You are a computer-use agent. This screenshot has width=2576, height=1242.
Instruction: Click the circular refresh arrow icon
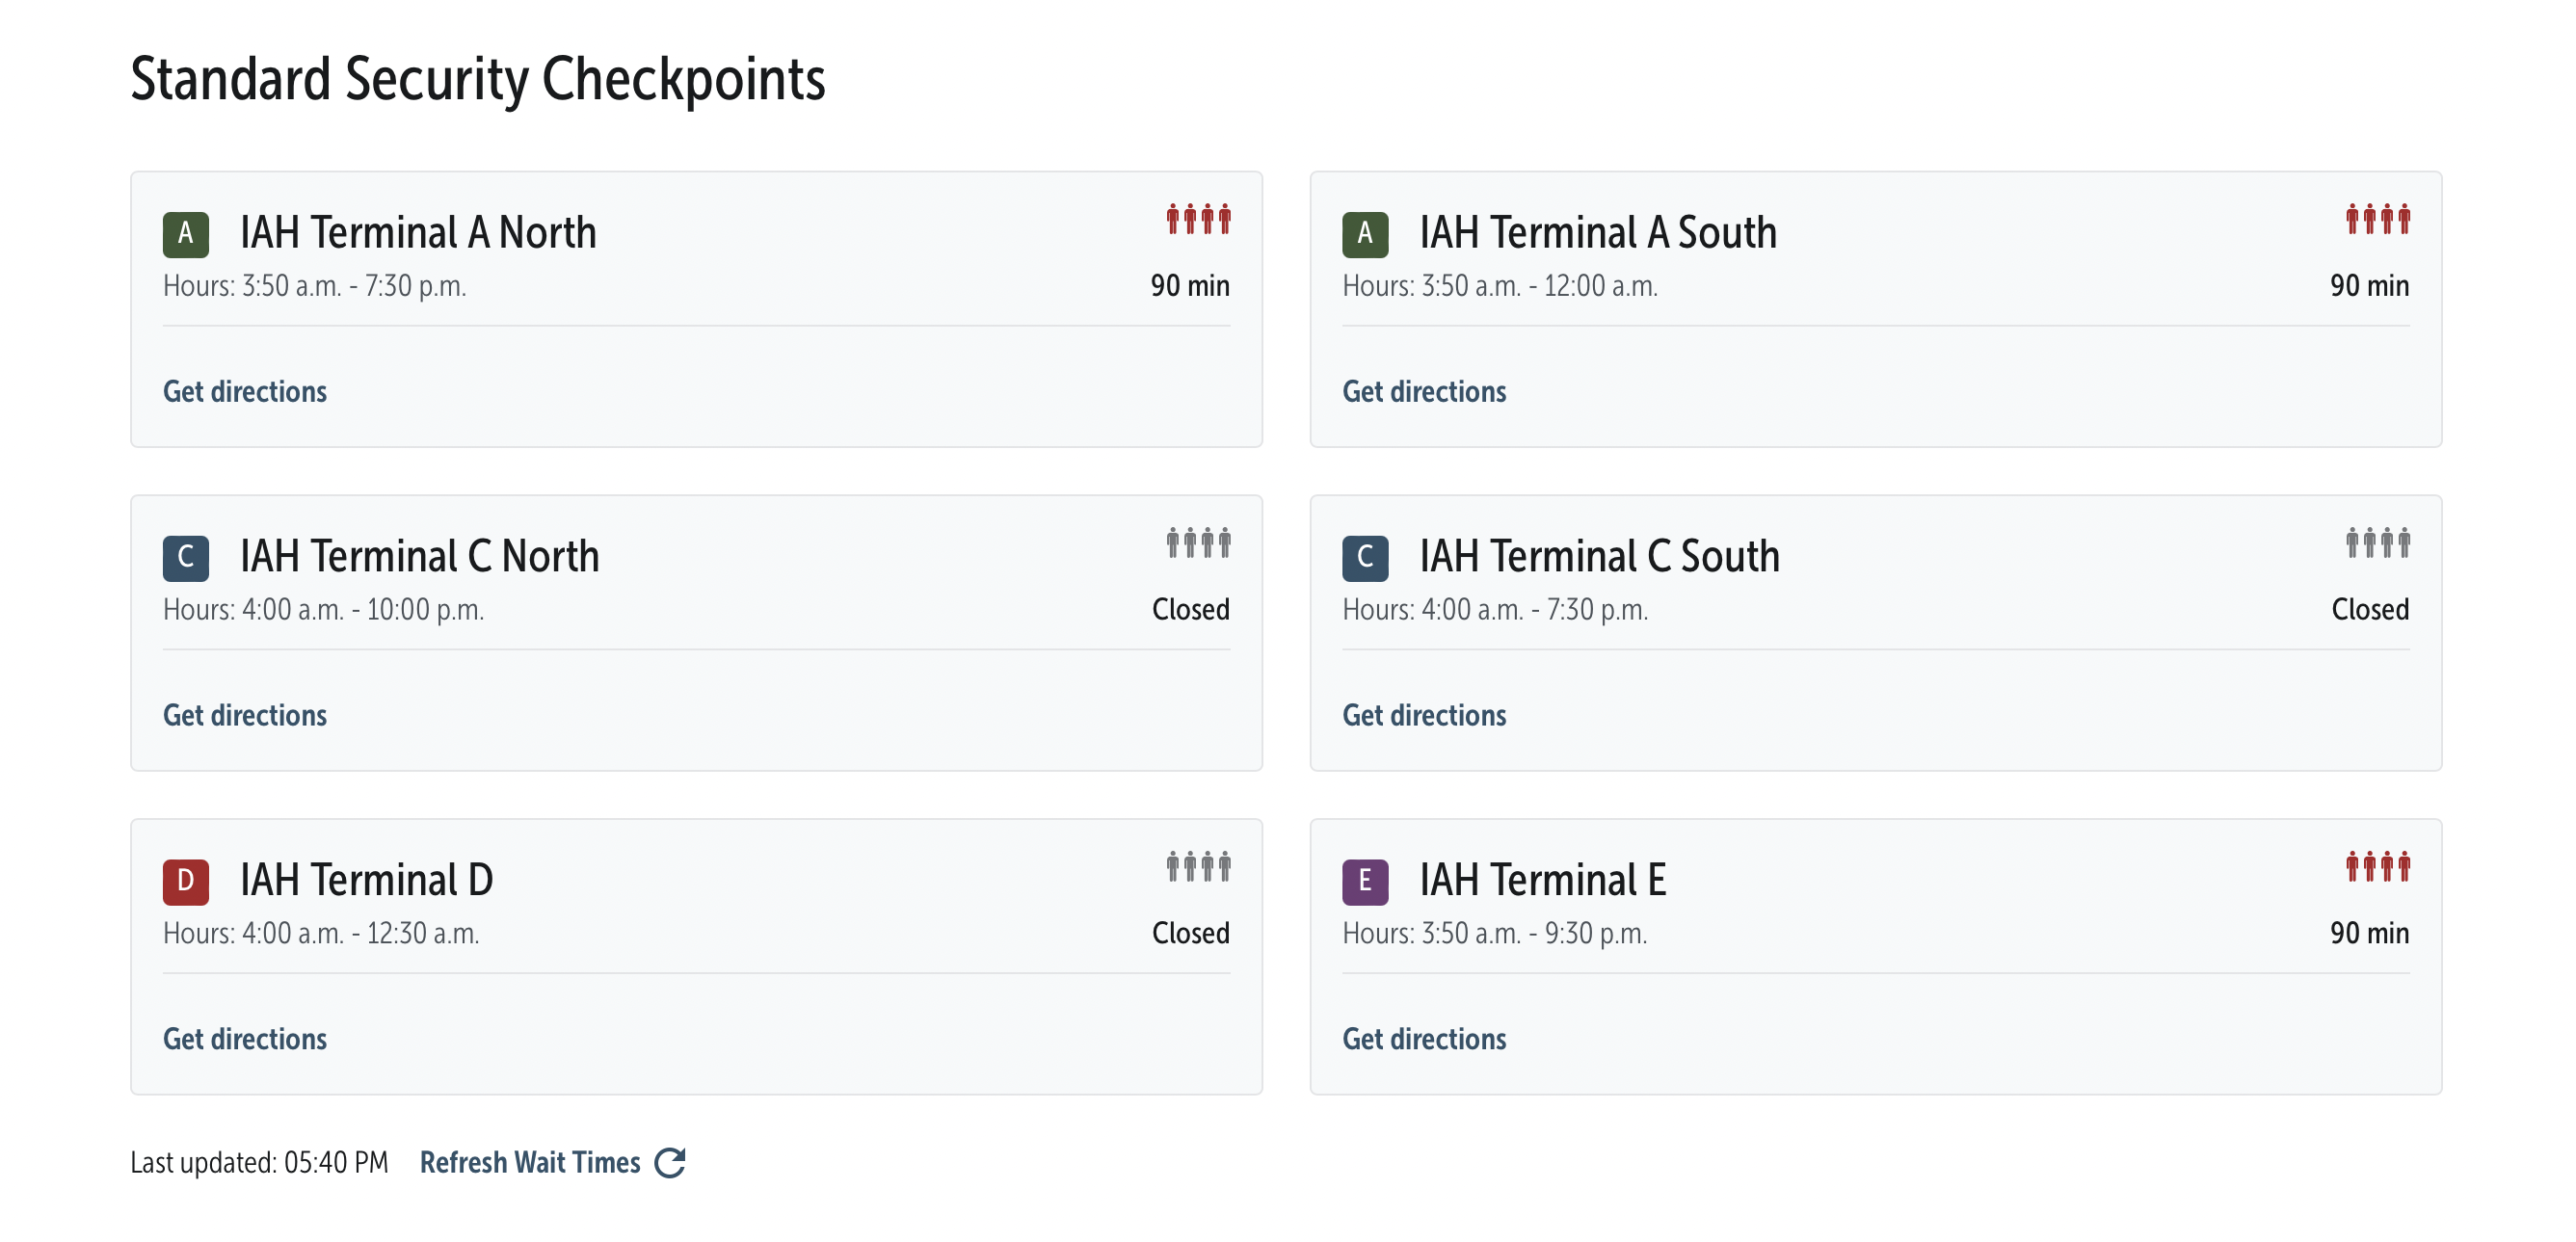(x=669, y=1163)
